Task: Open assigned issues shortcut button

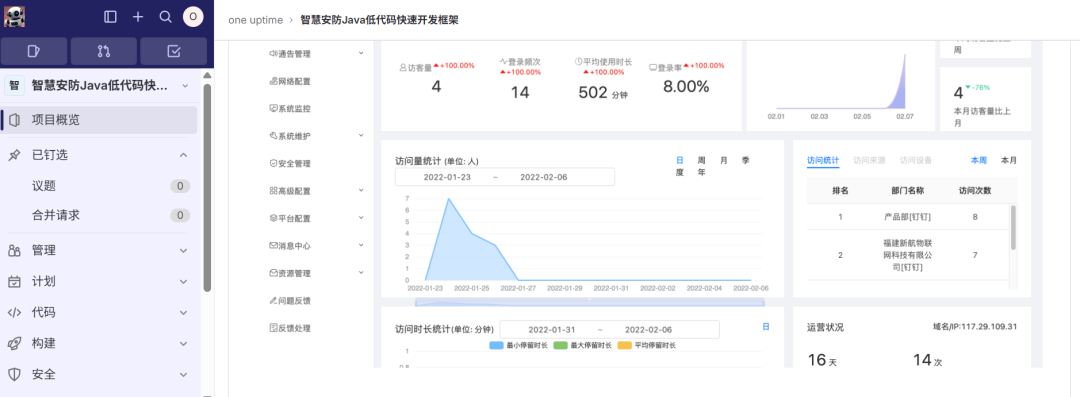Action: pyautogui.click(x=34, y=51)
